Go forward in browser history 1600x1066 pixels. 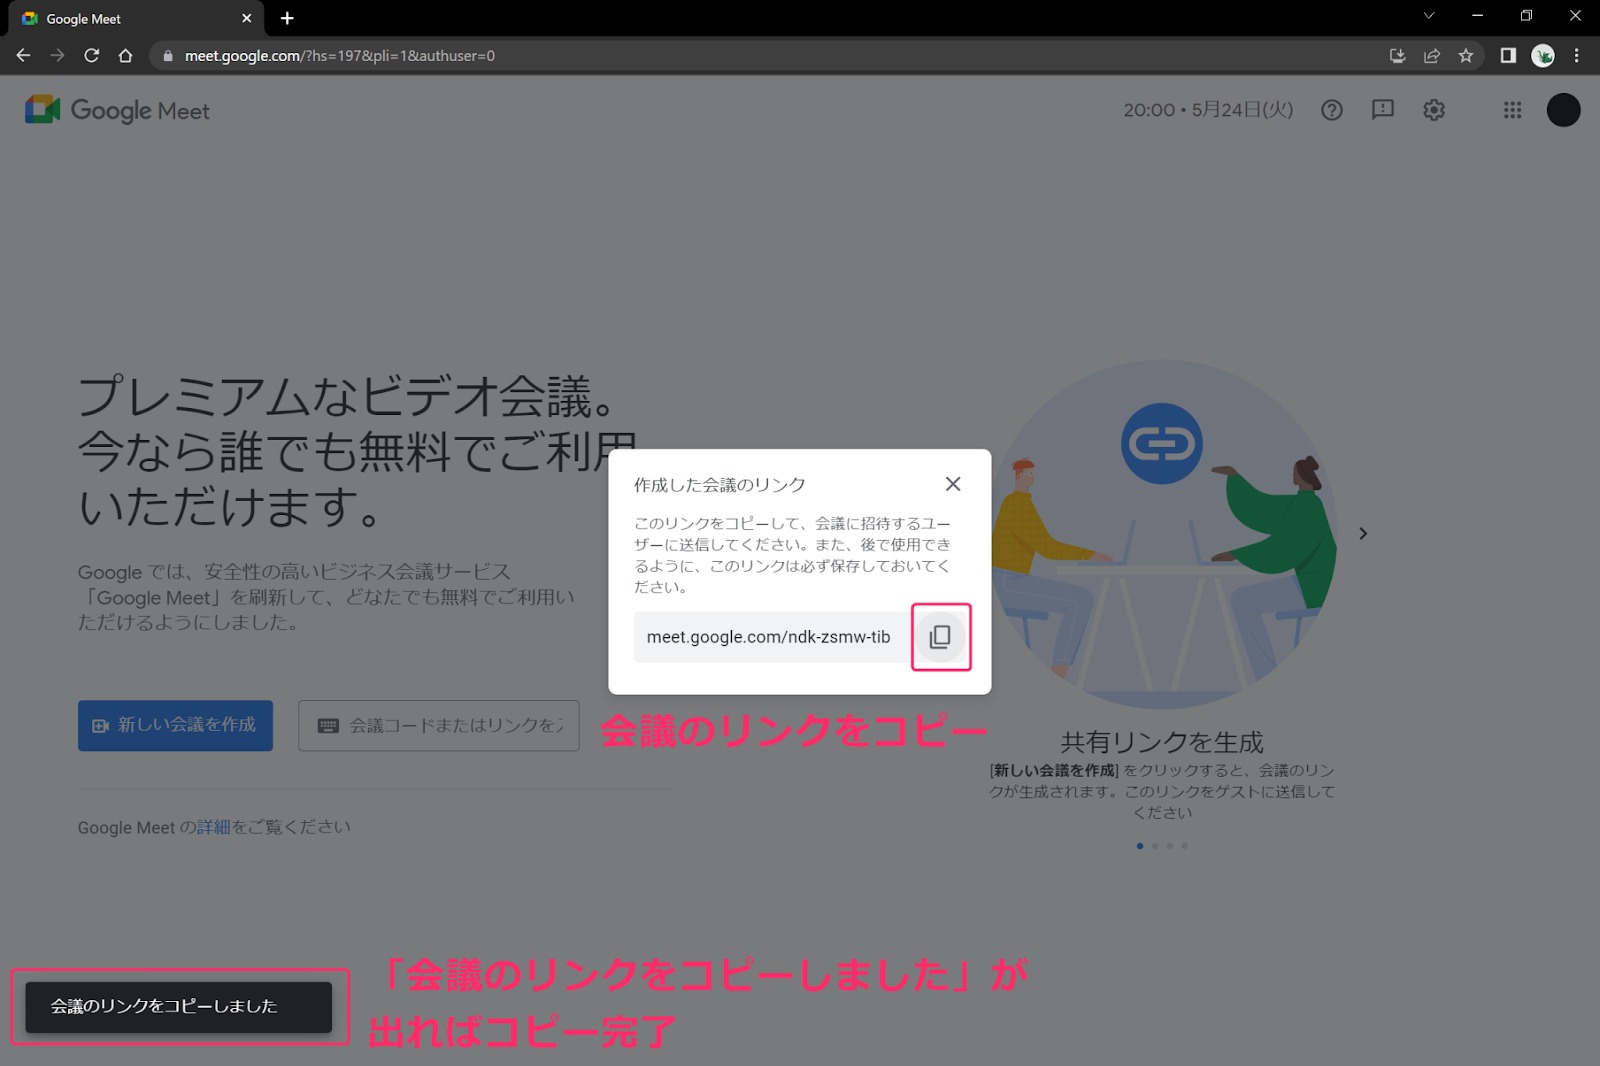[57, 56]
